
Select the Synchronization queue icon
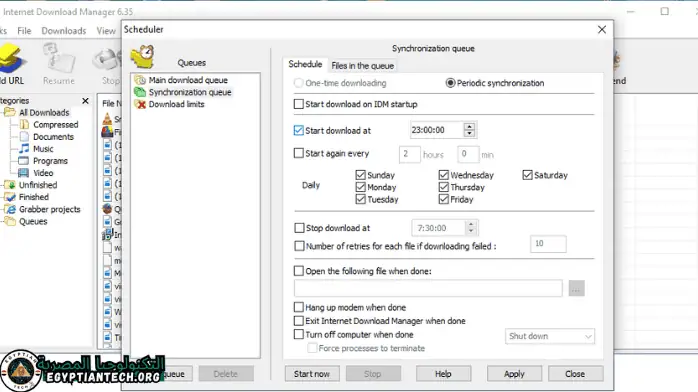(140, 92)
